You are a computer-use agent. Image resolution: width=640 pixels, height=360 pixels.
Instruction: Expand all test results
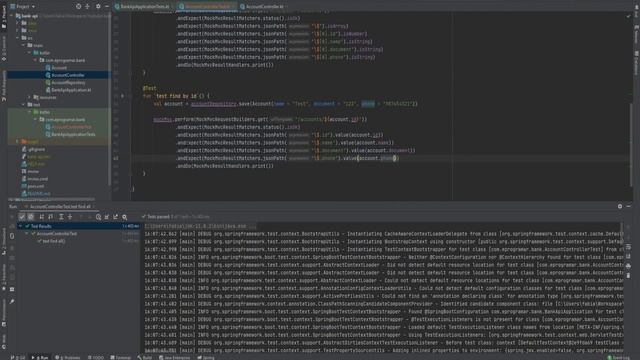61,217
